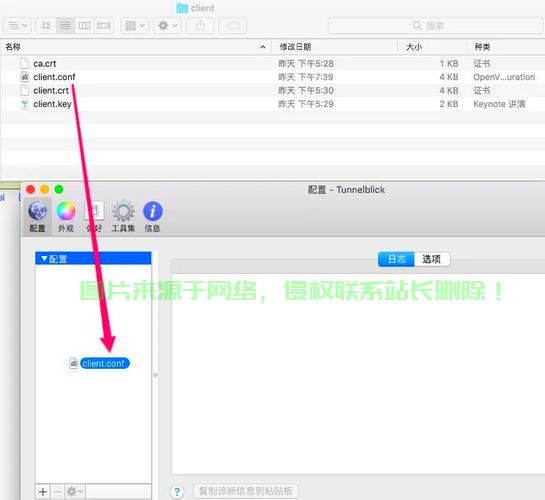This screenshot has width=545, height=500.
Task: Click the 昨天 下午7:39 date cell
Action: (306, 77)
